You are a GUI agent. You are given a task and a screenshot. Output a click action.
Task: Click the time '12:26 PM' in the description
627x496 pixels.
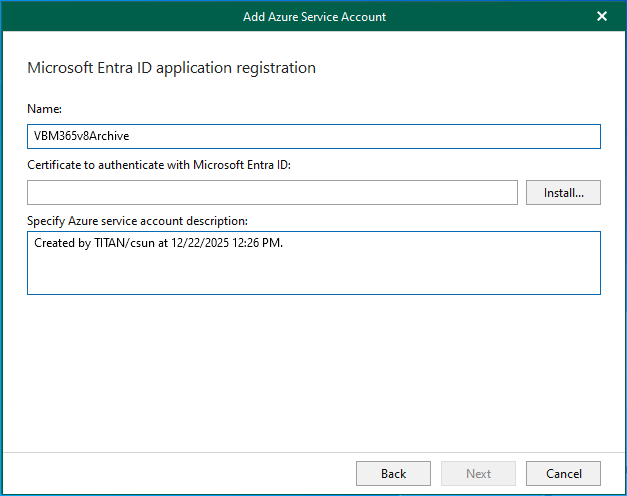256,244
